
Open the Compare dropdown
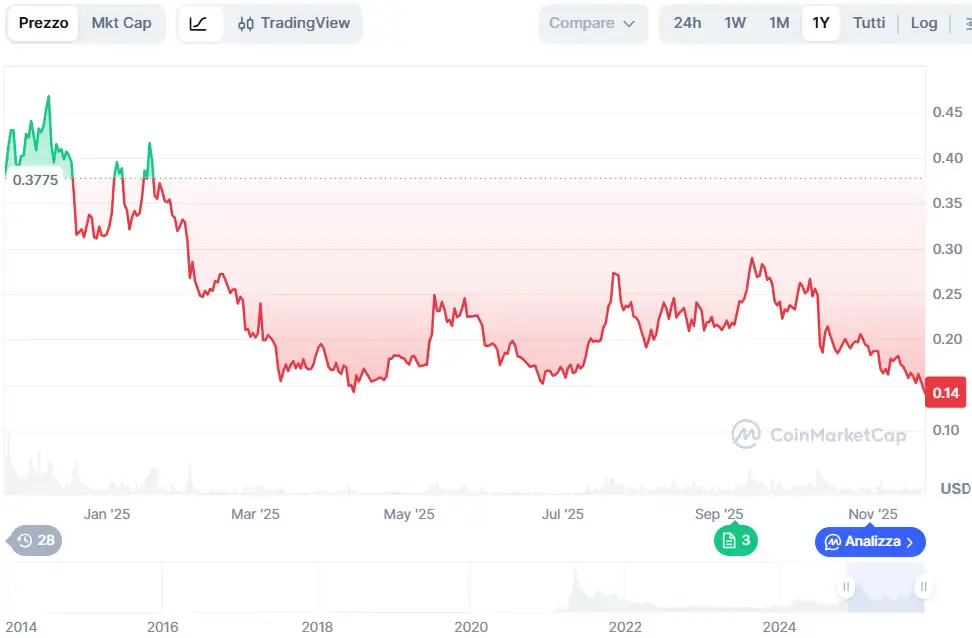[x=593, y=23]
